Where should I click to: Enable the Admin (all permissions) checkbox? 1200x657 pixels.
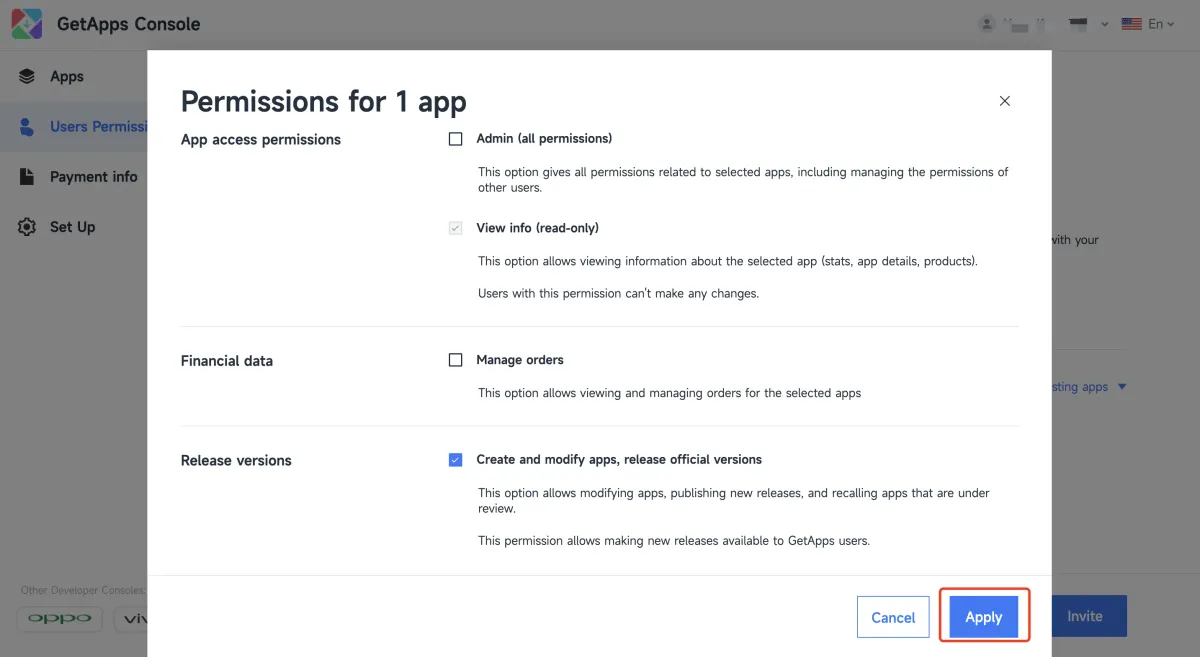[456, 139]
